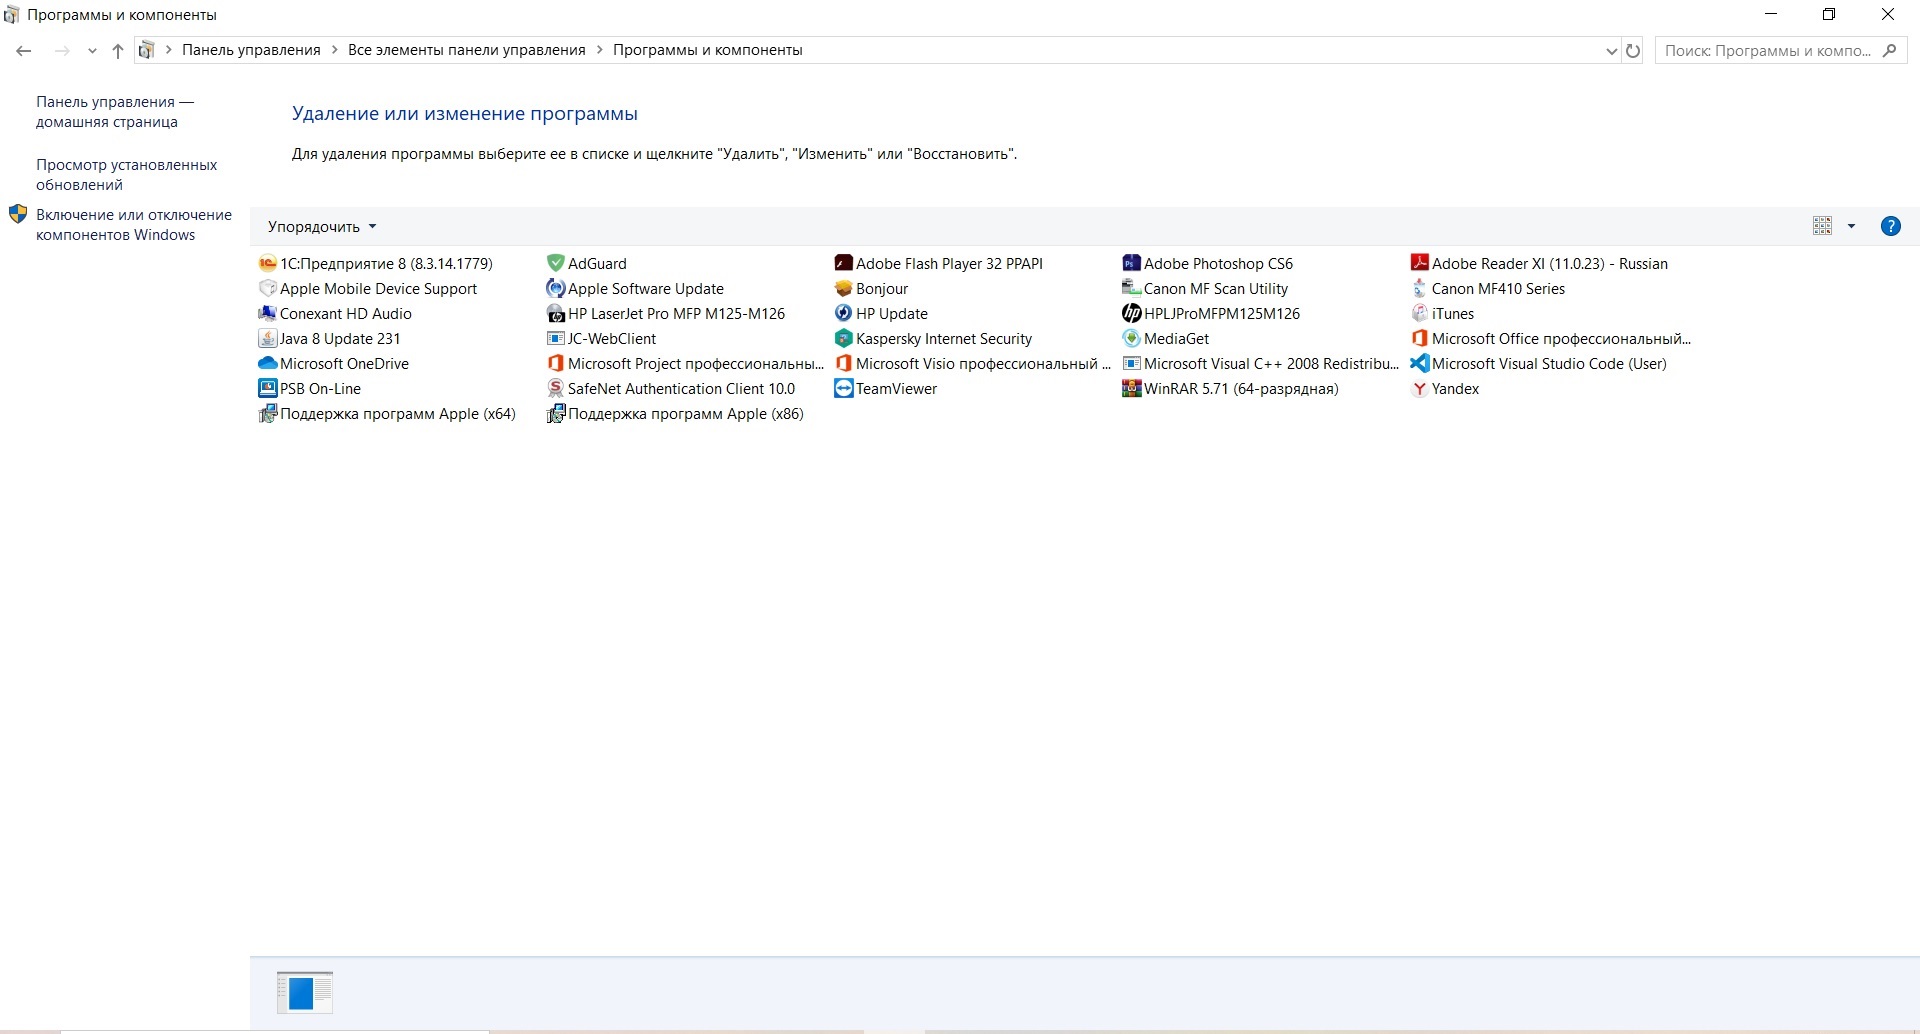Click the TeamViewer icon
This screenshot has height=1034, width=1920.
tap(843, 389)
